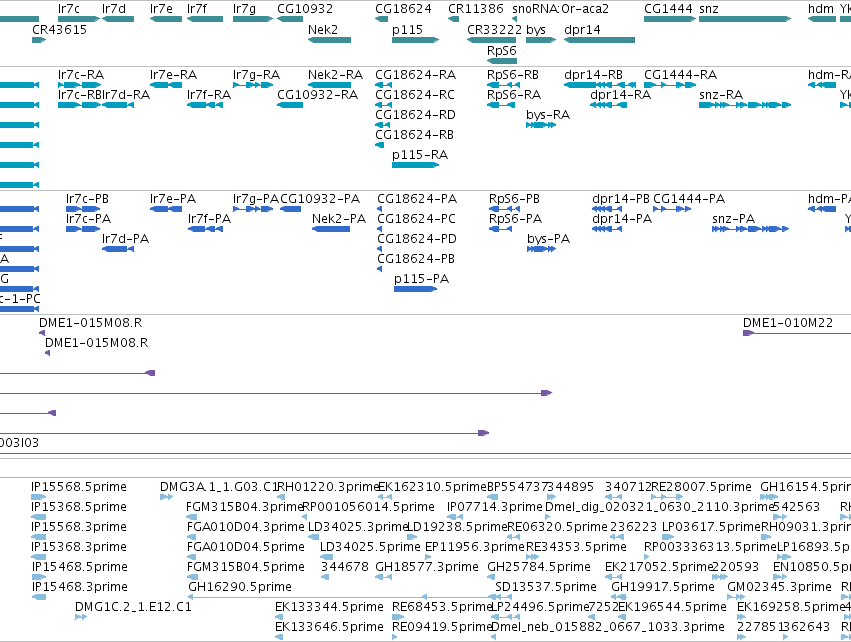
Task: Open the CR43615 gene label
Action: 59,29
